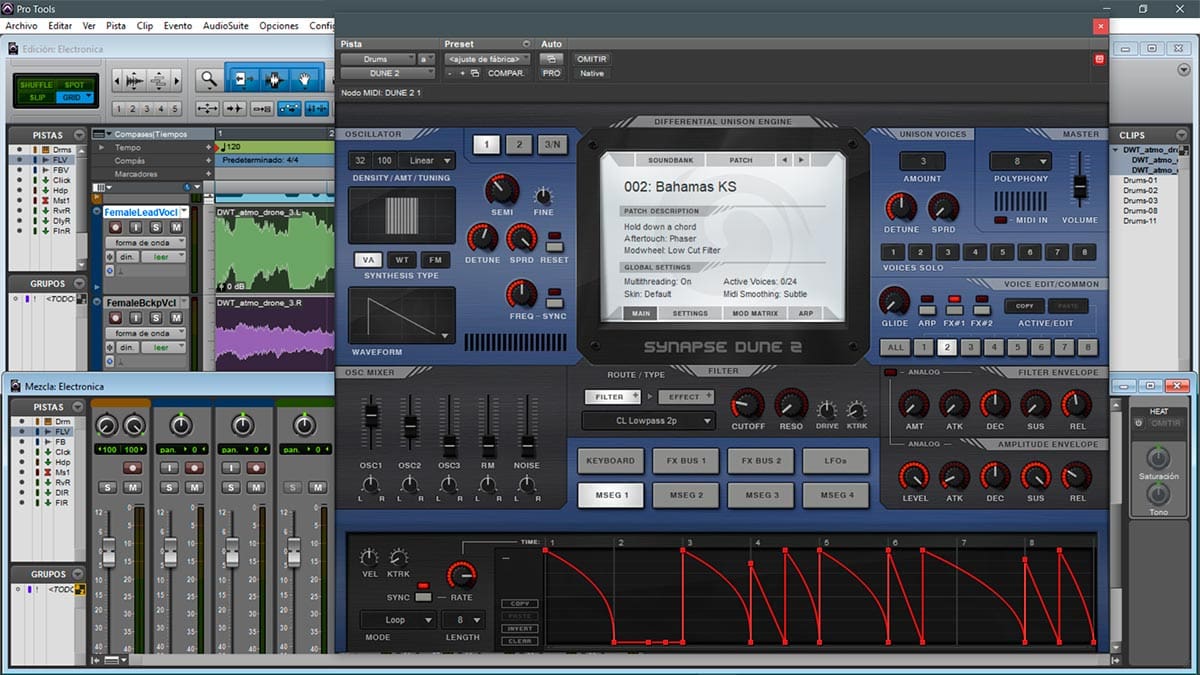Click the filter CUTOFF knob
The height and width of the screenshot is (675, 1200).
(x=747, y=404)
